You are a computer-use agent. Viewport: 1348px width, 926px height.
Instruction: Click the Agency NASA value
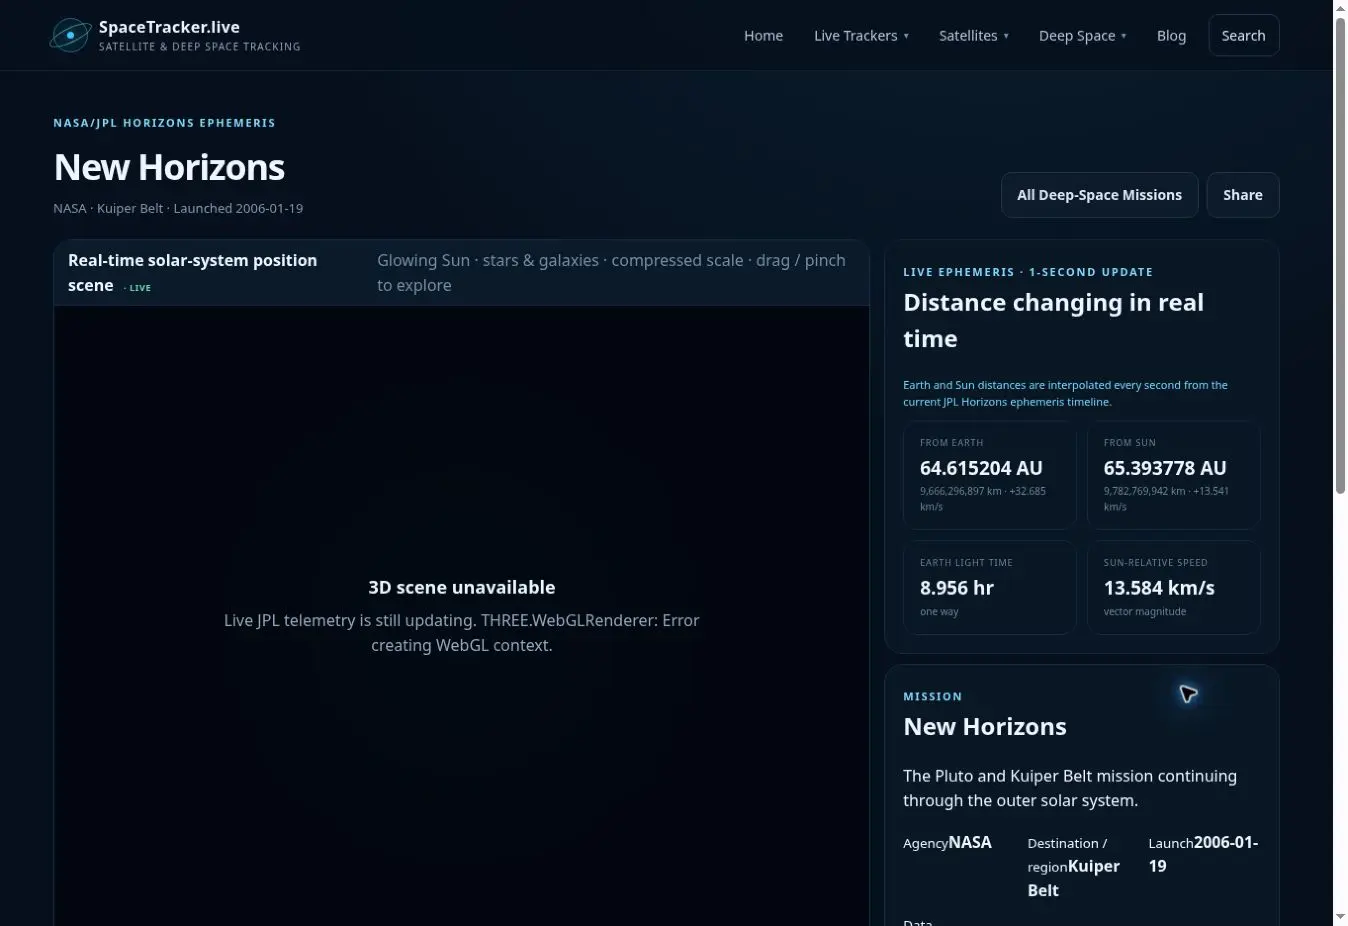point(969,842)
